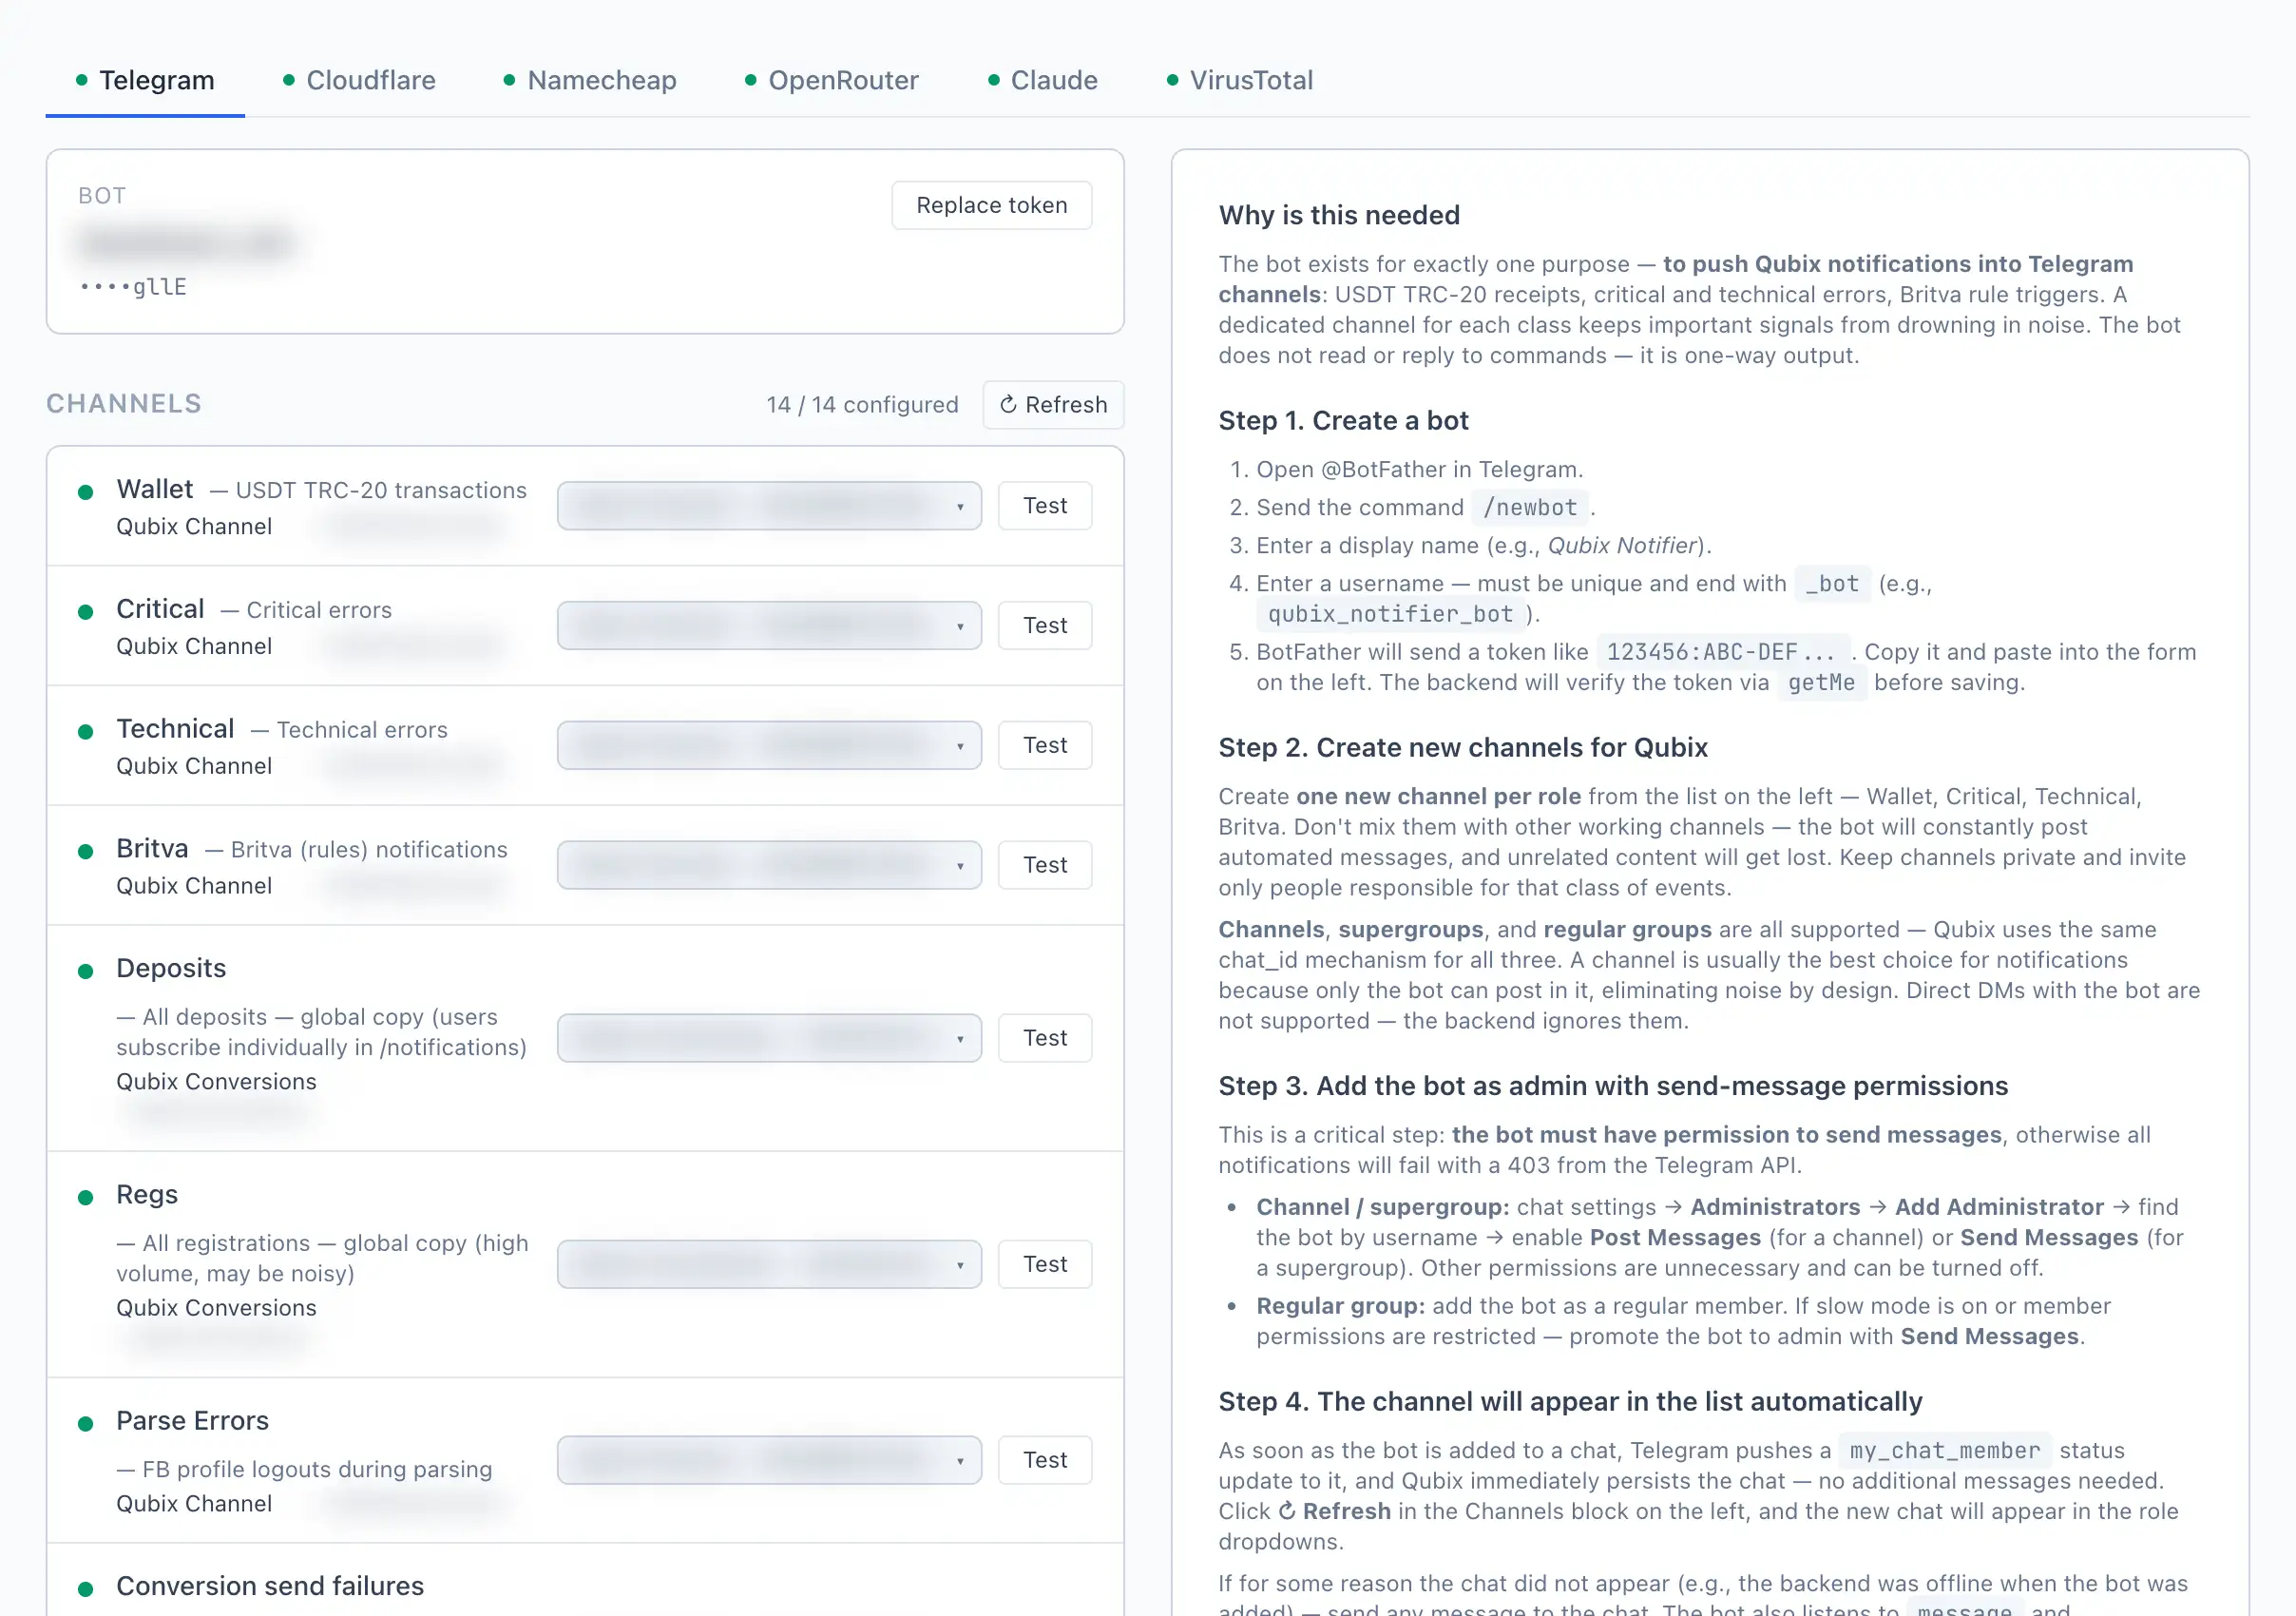This screenshot has width=2296, height=1616.
Task: Click the Wallet row green status dot
Action: click(x=86, y=492)
